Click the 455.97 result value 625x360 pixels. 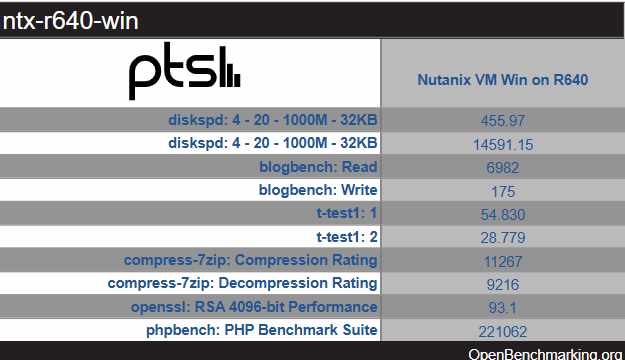pos(503,121)
